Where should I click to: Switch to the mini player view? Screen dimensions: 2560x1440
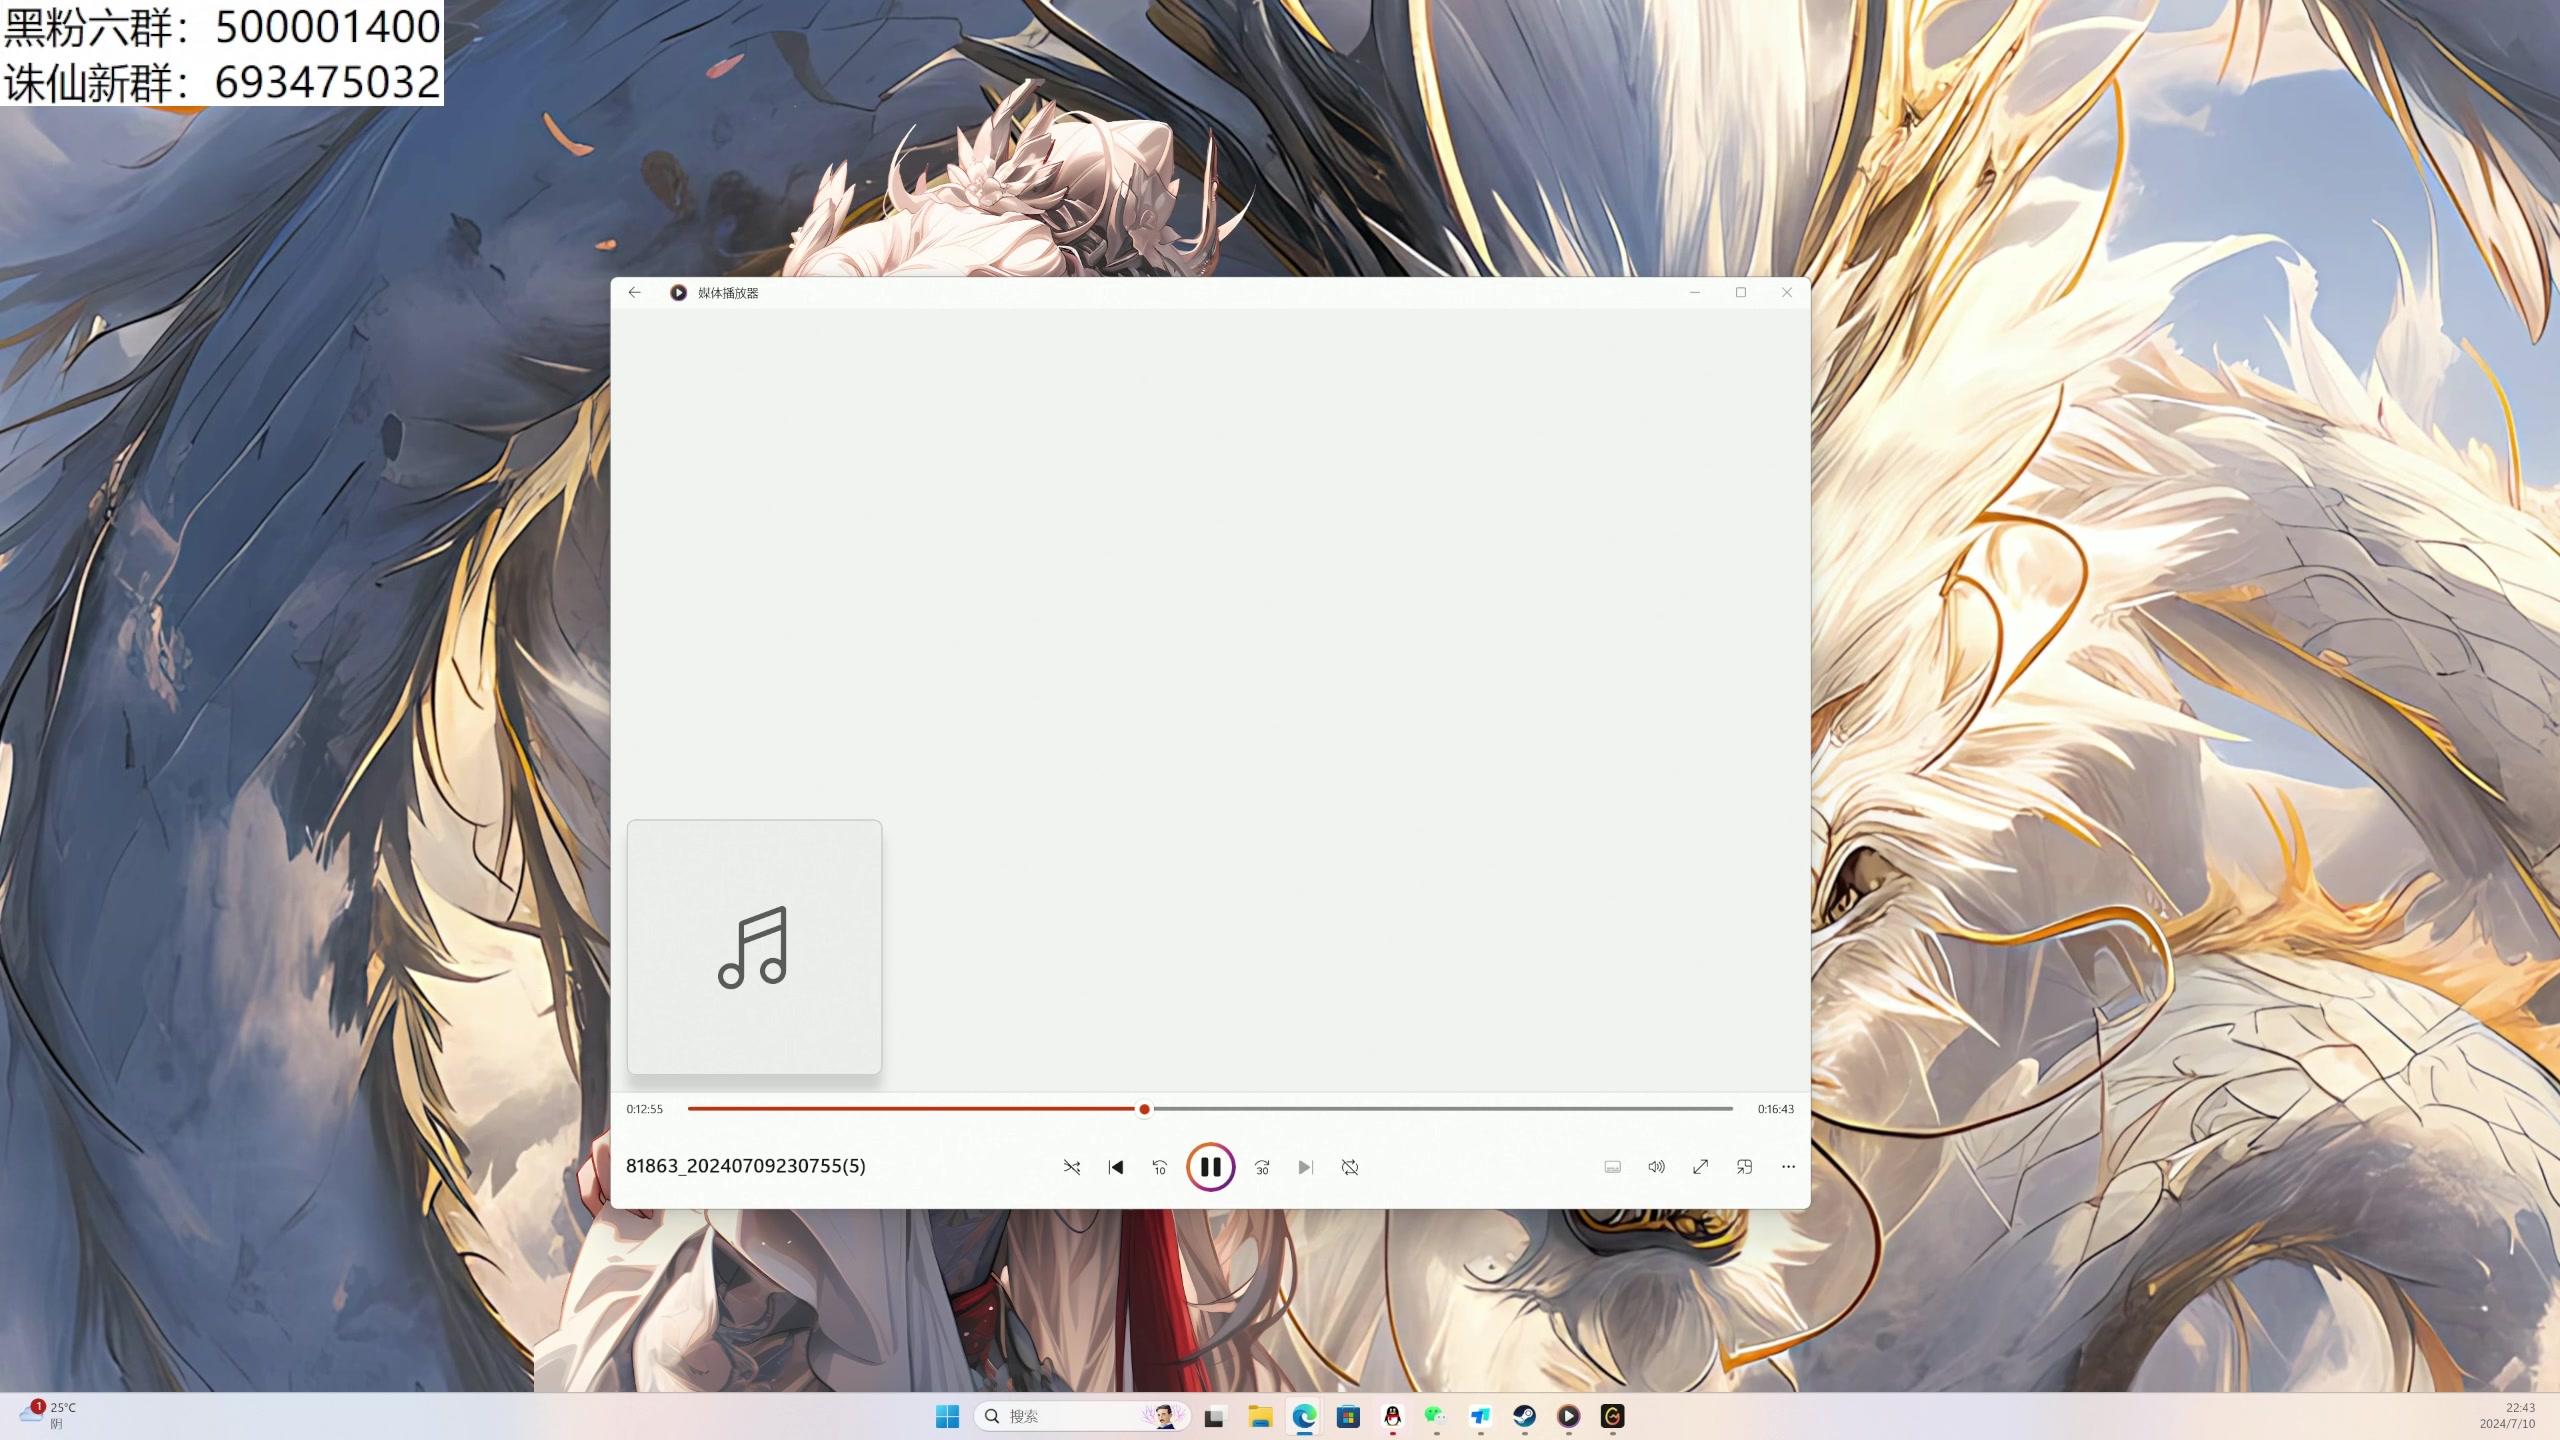(x=1744, y=1167)
